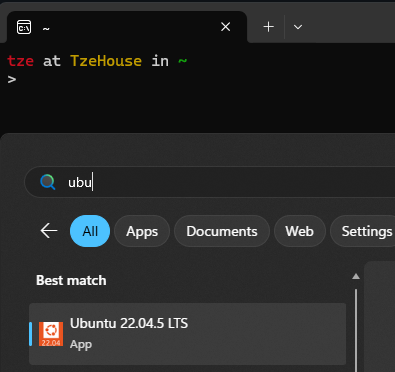Expand the new tab profile dropdown chevron

pyautogui.click(x=298, y=27)
